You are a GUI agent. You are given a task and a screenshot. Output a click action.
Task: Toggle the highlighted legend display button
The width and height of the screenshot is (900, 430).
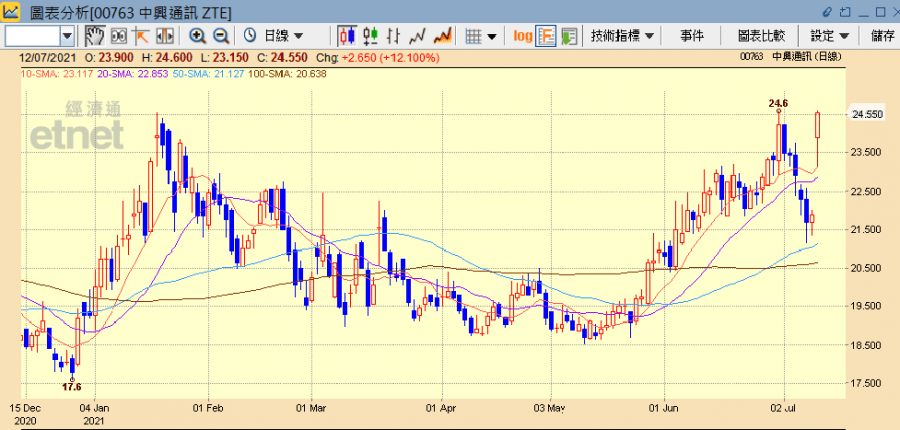547,36
